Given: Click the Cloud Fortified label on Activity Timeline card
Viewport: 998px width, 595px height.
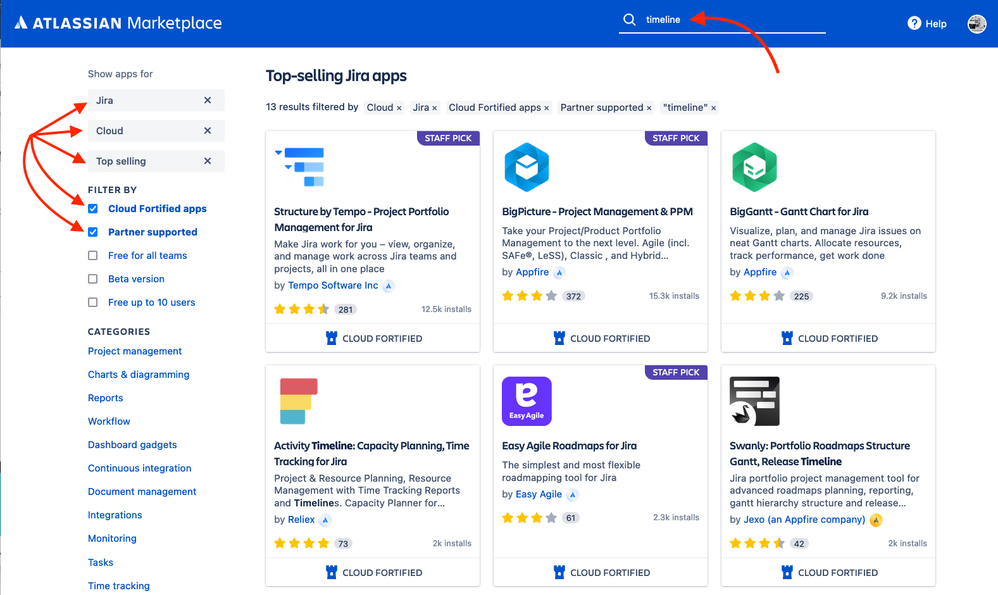Looking at the screenshot, I should (x=382, y=573).
